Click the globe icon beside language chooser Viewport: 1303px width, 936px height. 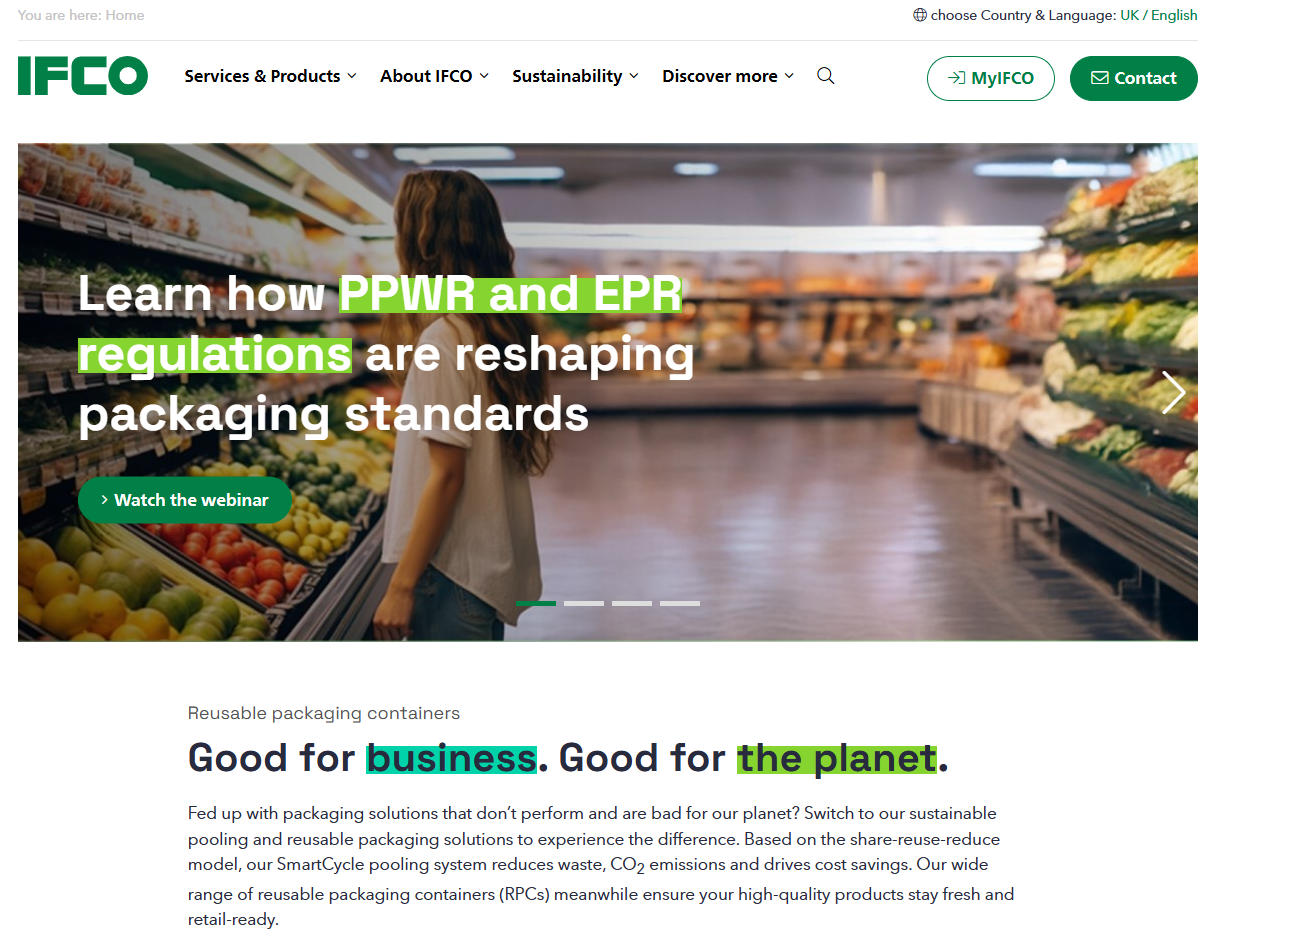(920, 15)
